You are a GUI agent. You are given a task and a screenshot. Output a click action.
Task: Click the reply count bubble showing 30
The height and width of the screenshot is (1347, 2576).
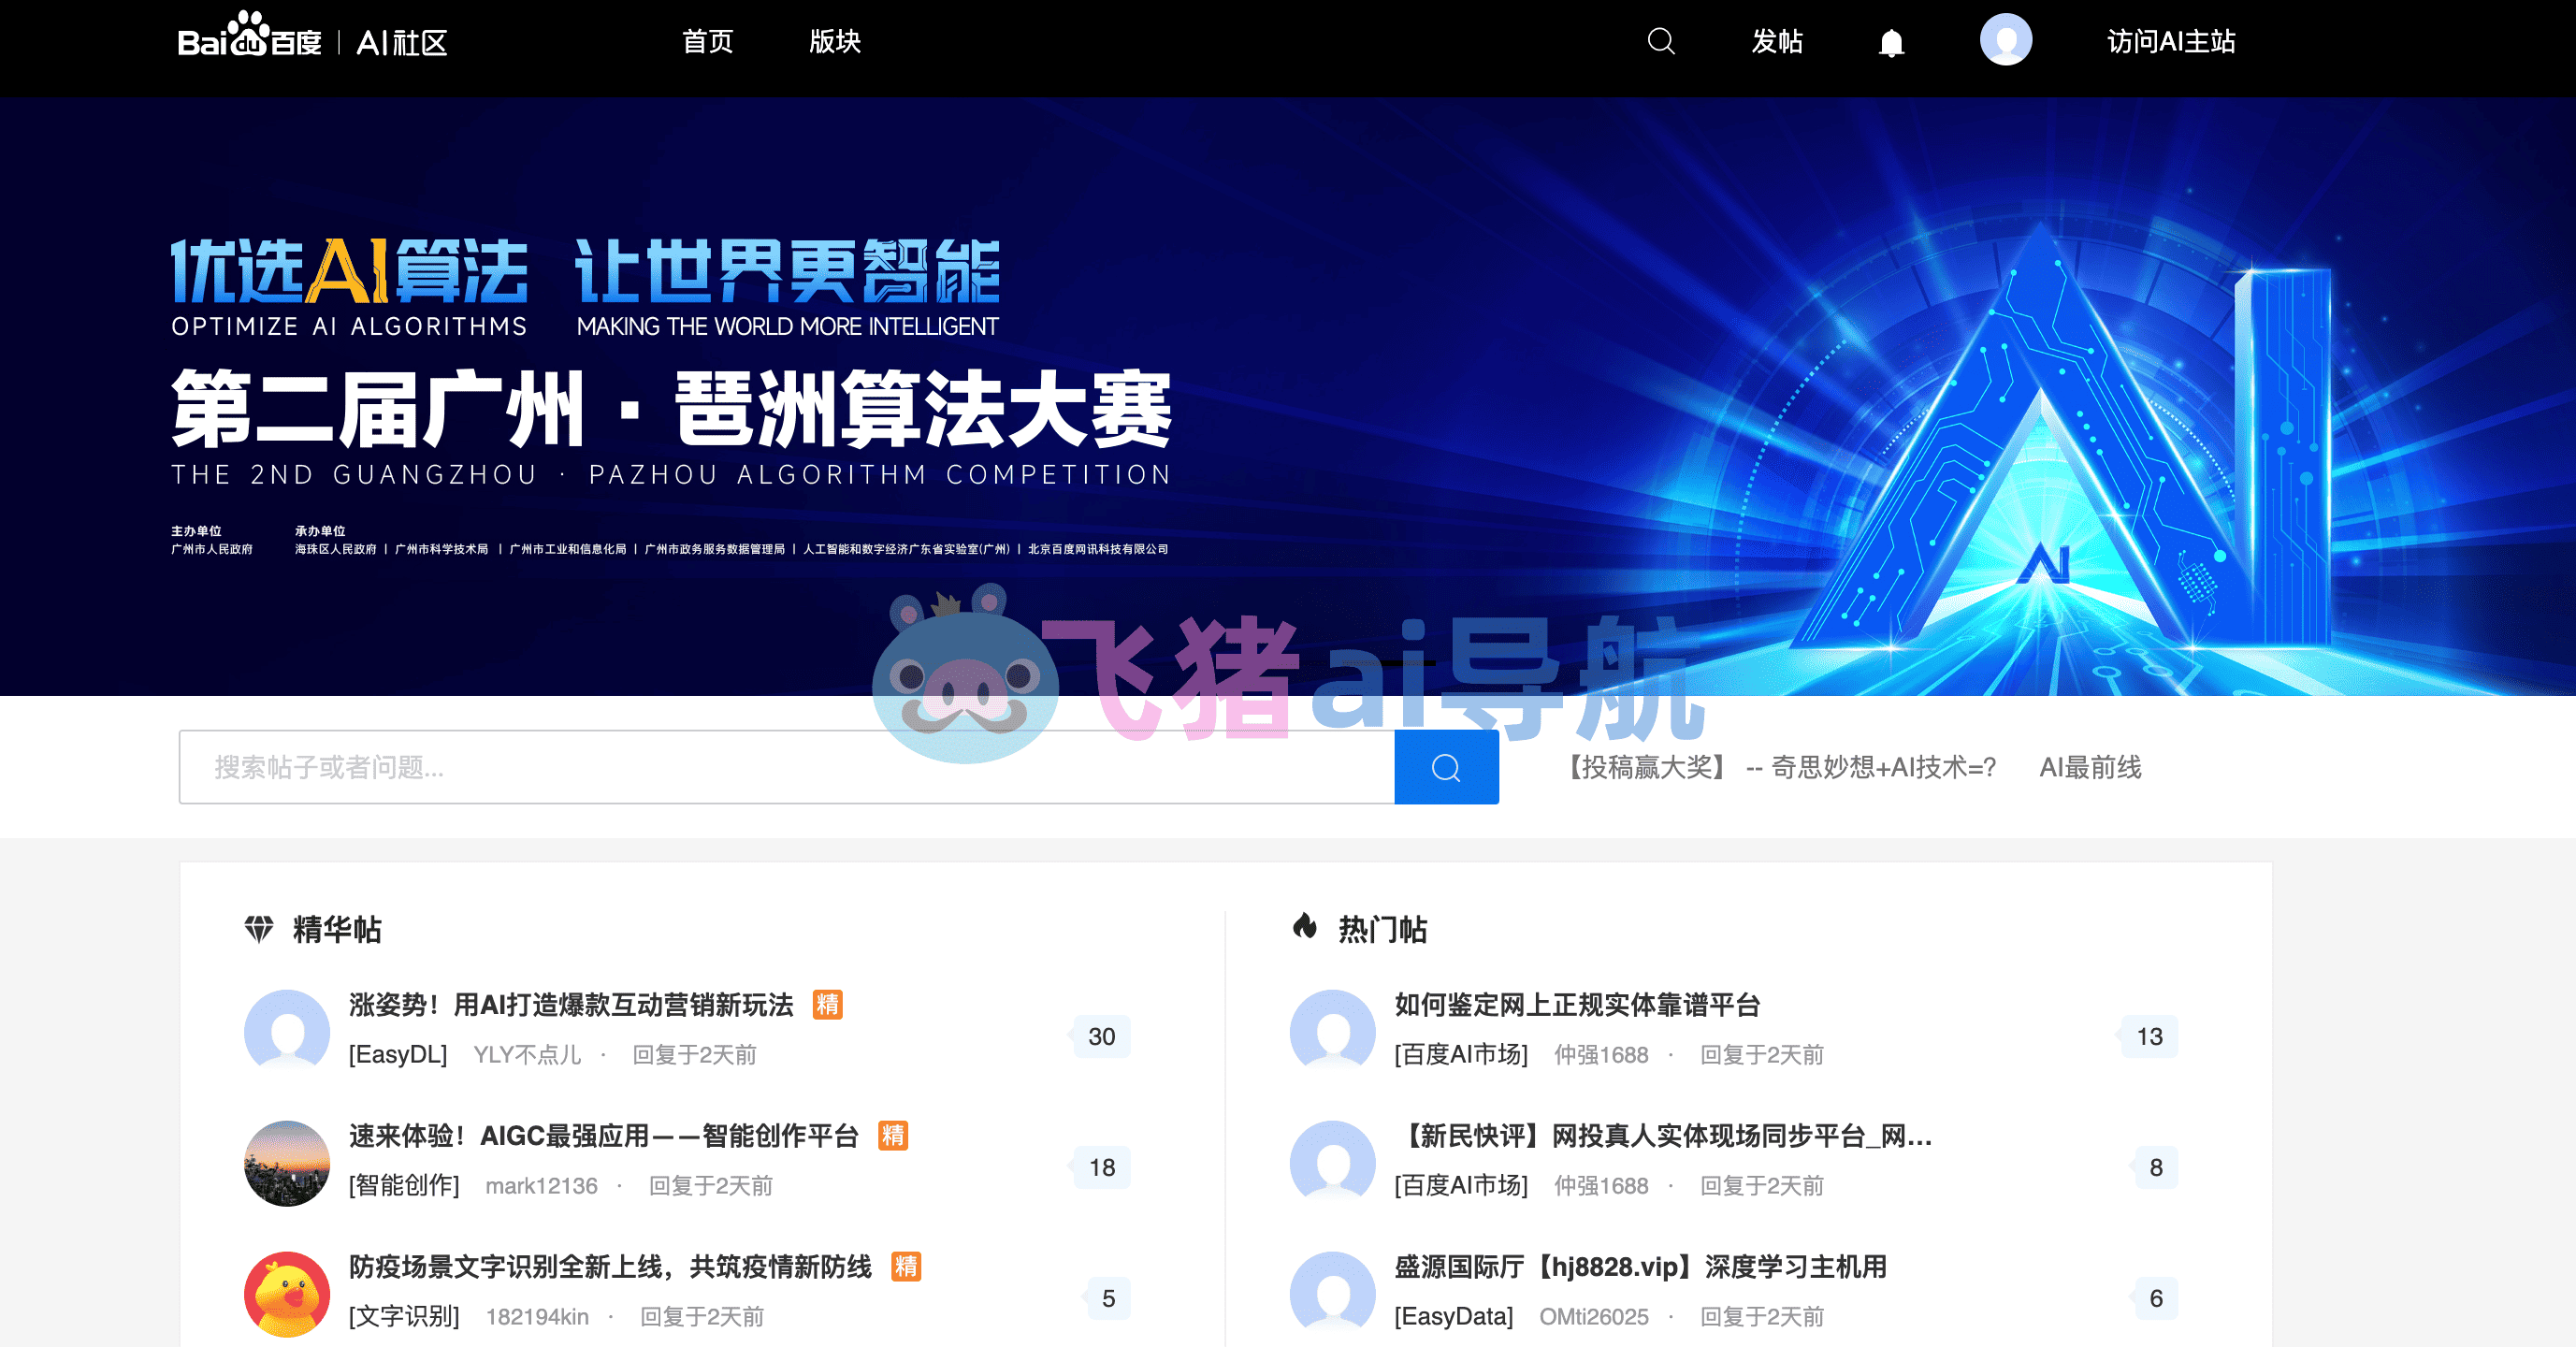tap(1101, 1037)
